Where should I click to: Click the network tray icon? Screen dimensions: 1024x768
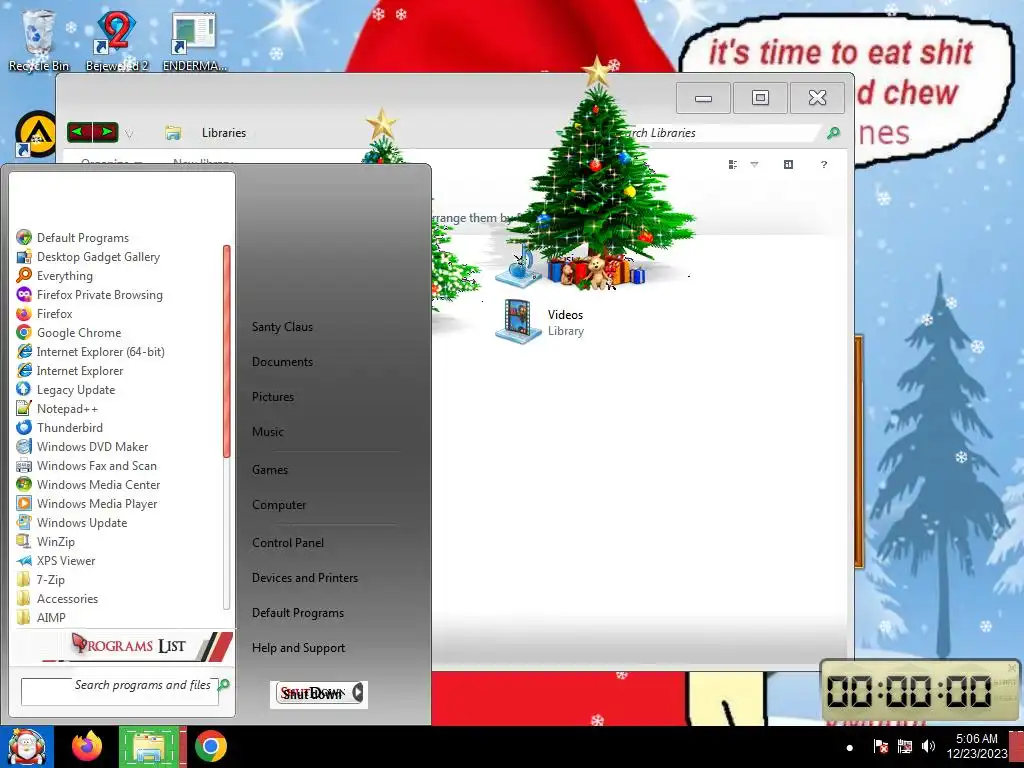[x=904, y=746]
